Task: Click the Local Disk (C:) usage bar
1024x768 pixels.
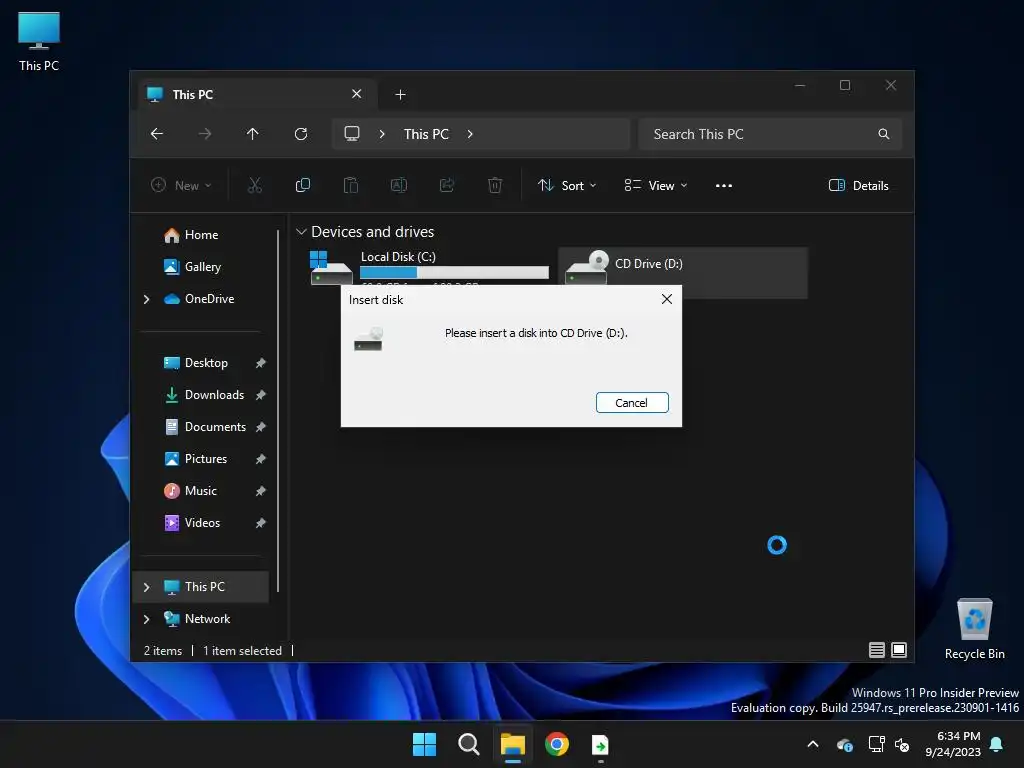Action: click(x=454, y=272)
